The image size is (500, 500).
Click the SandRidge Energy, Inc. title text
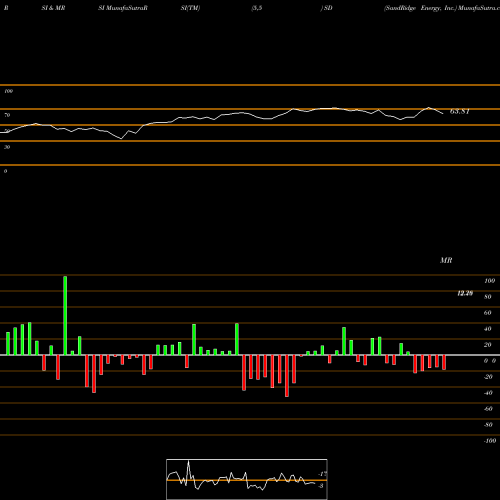pos(420,8)
